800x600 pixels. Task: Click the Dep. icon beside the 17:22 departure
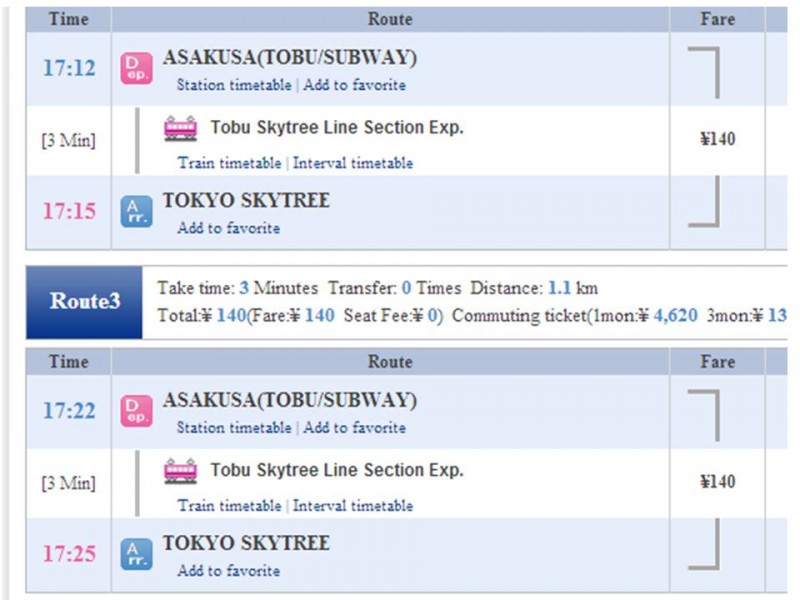136,410
